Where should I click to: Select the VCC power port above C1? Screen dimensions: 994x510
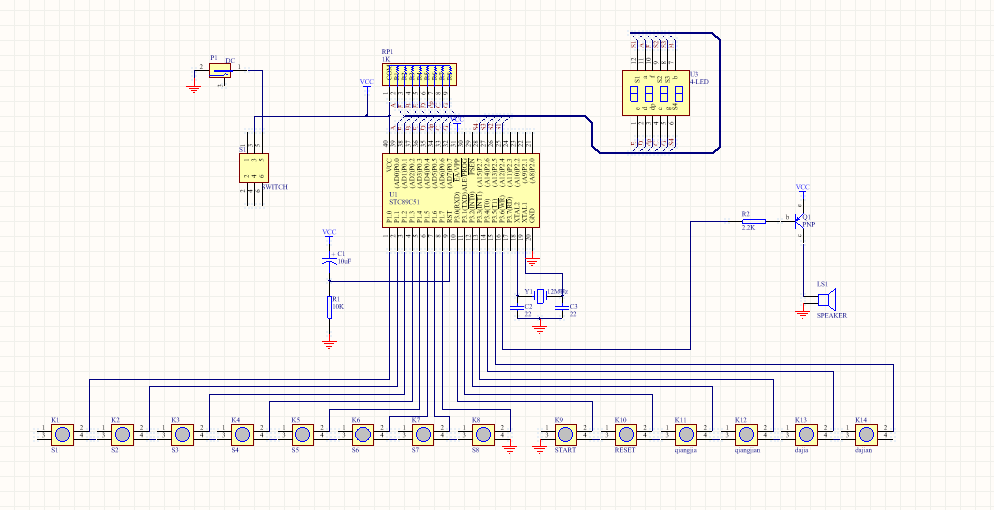329,234
